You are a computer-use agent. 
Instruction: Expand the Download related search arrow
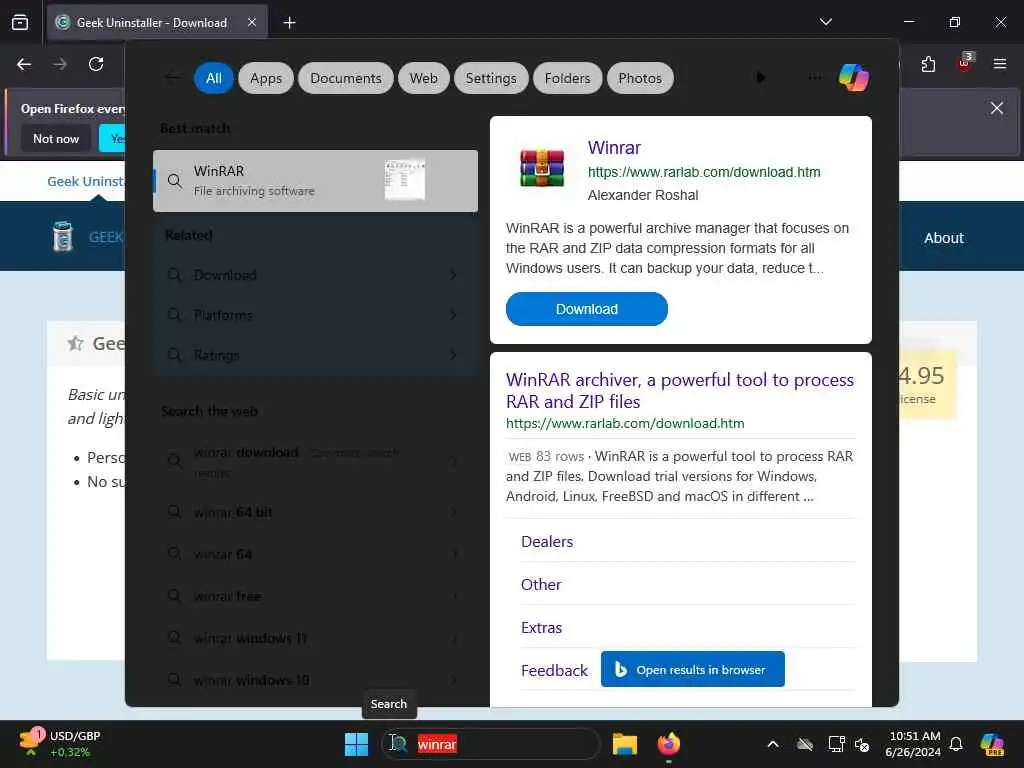click(453, 275)
